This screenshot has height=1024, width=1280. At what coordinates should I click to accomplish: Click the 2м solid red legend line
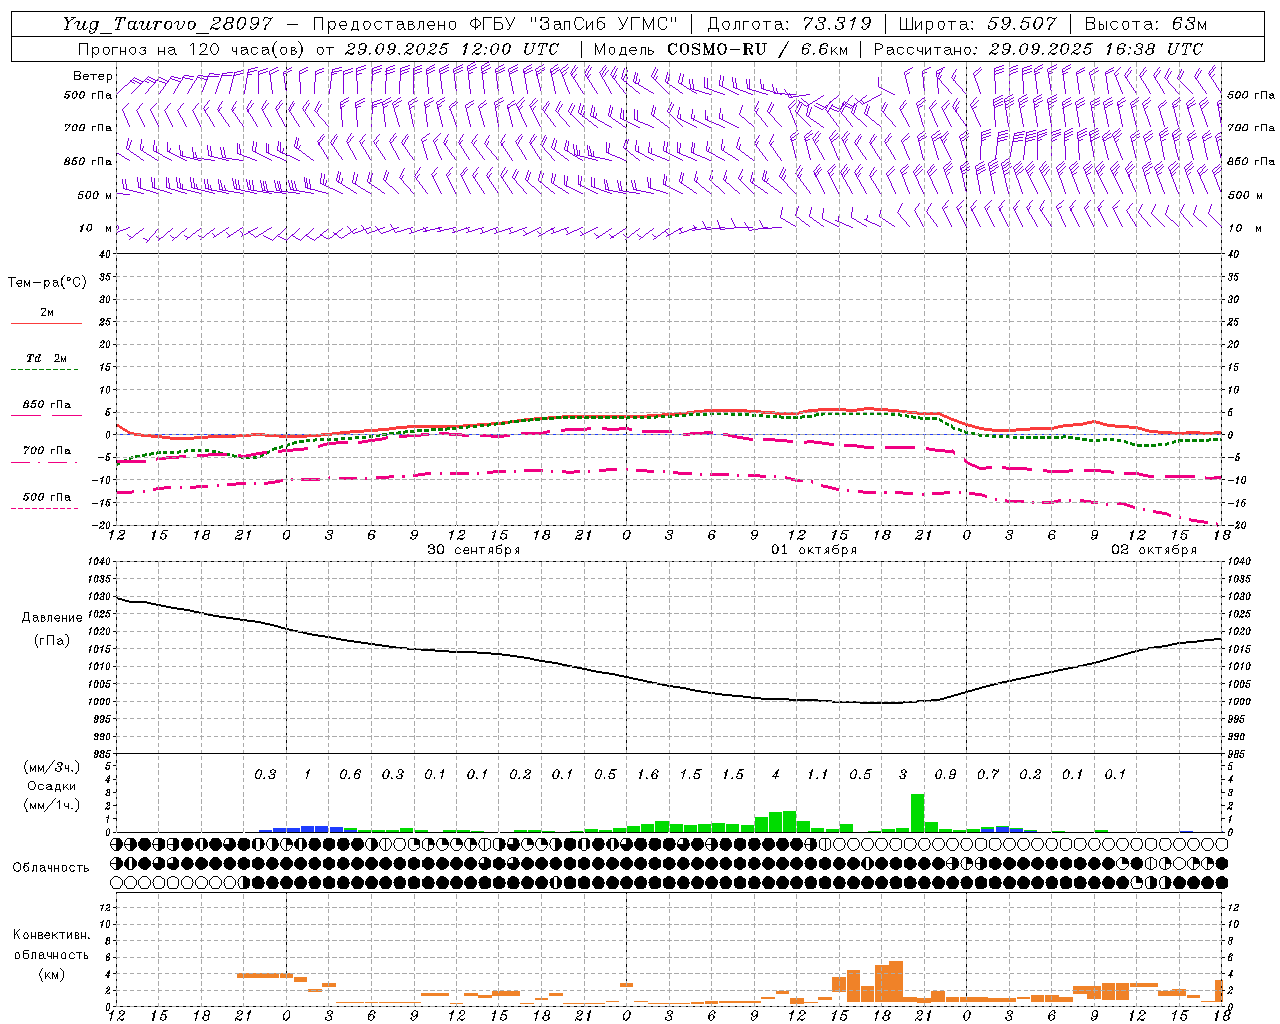46,323
